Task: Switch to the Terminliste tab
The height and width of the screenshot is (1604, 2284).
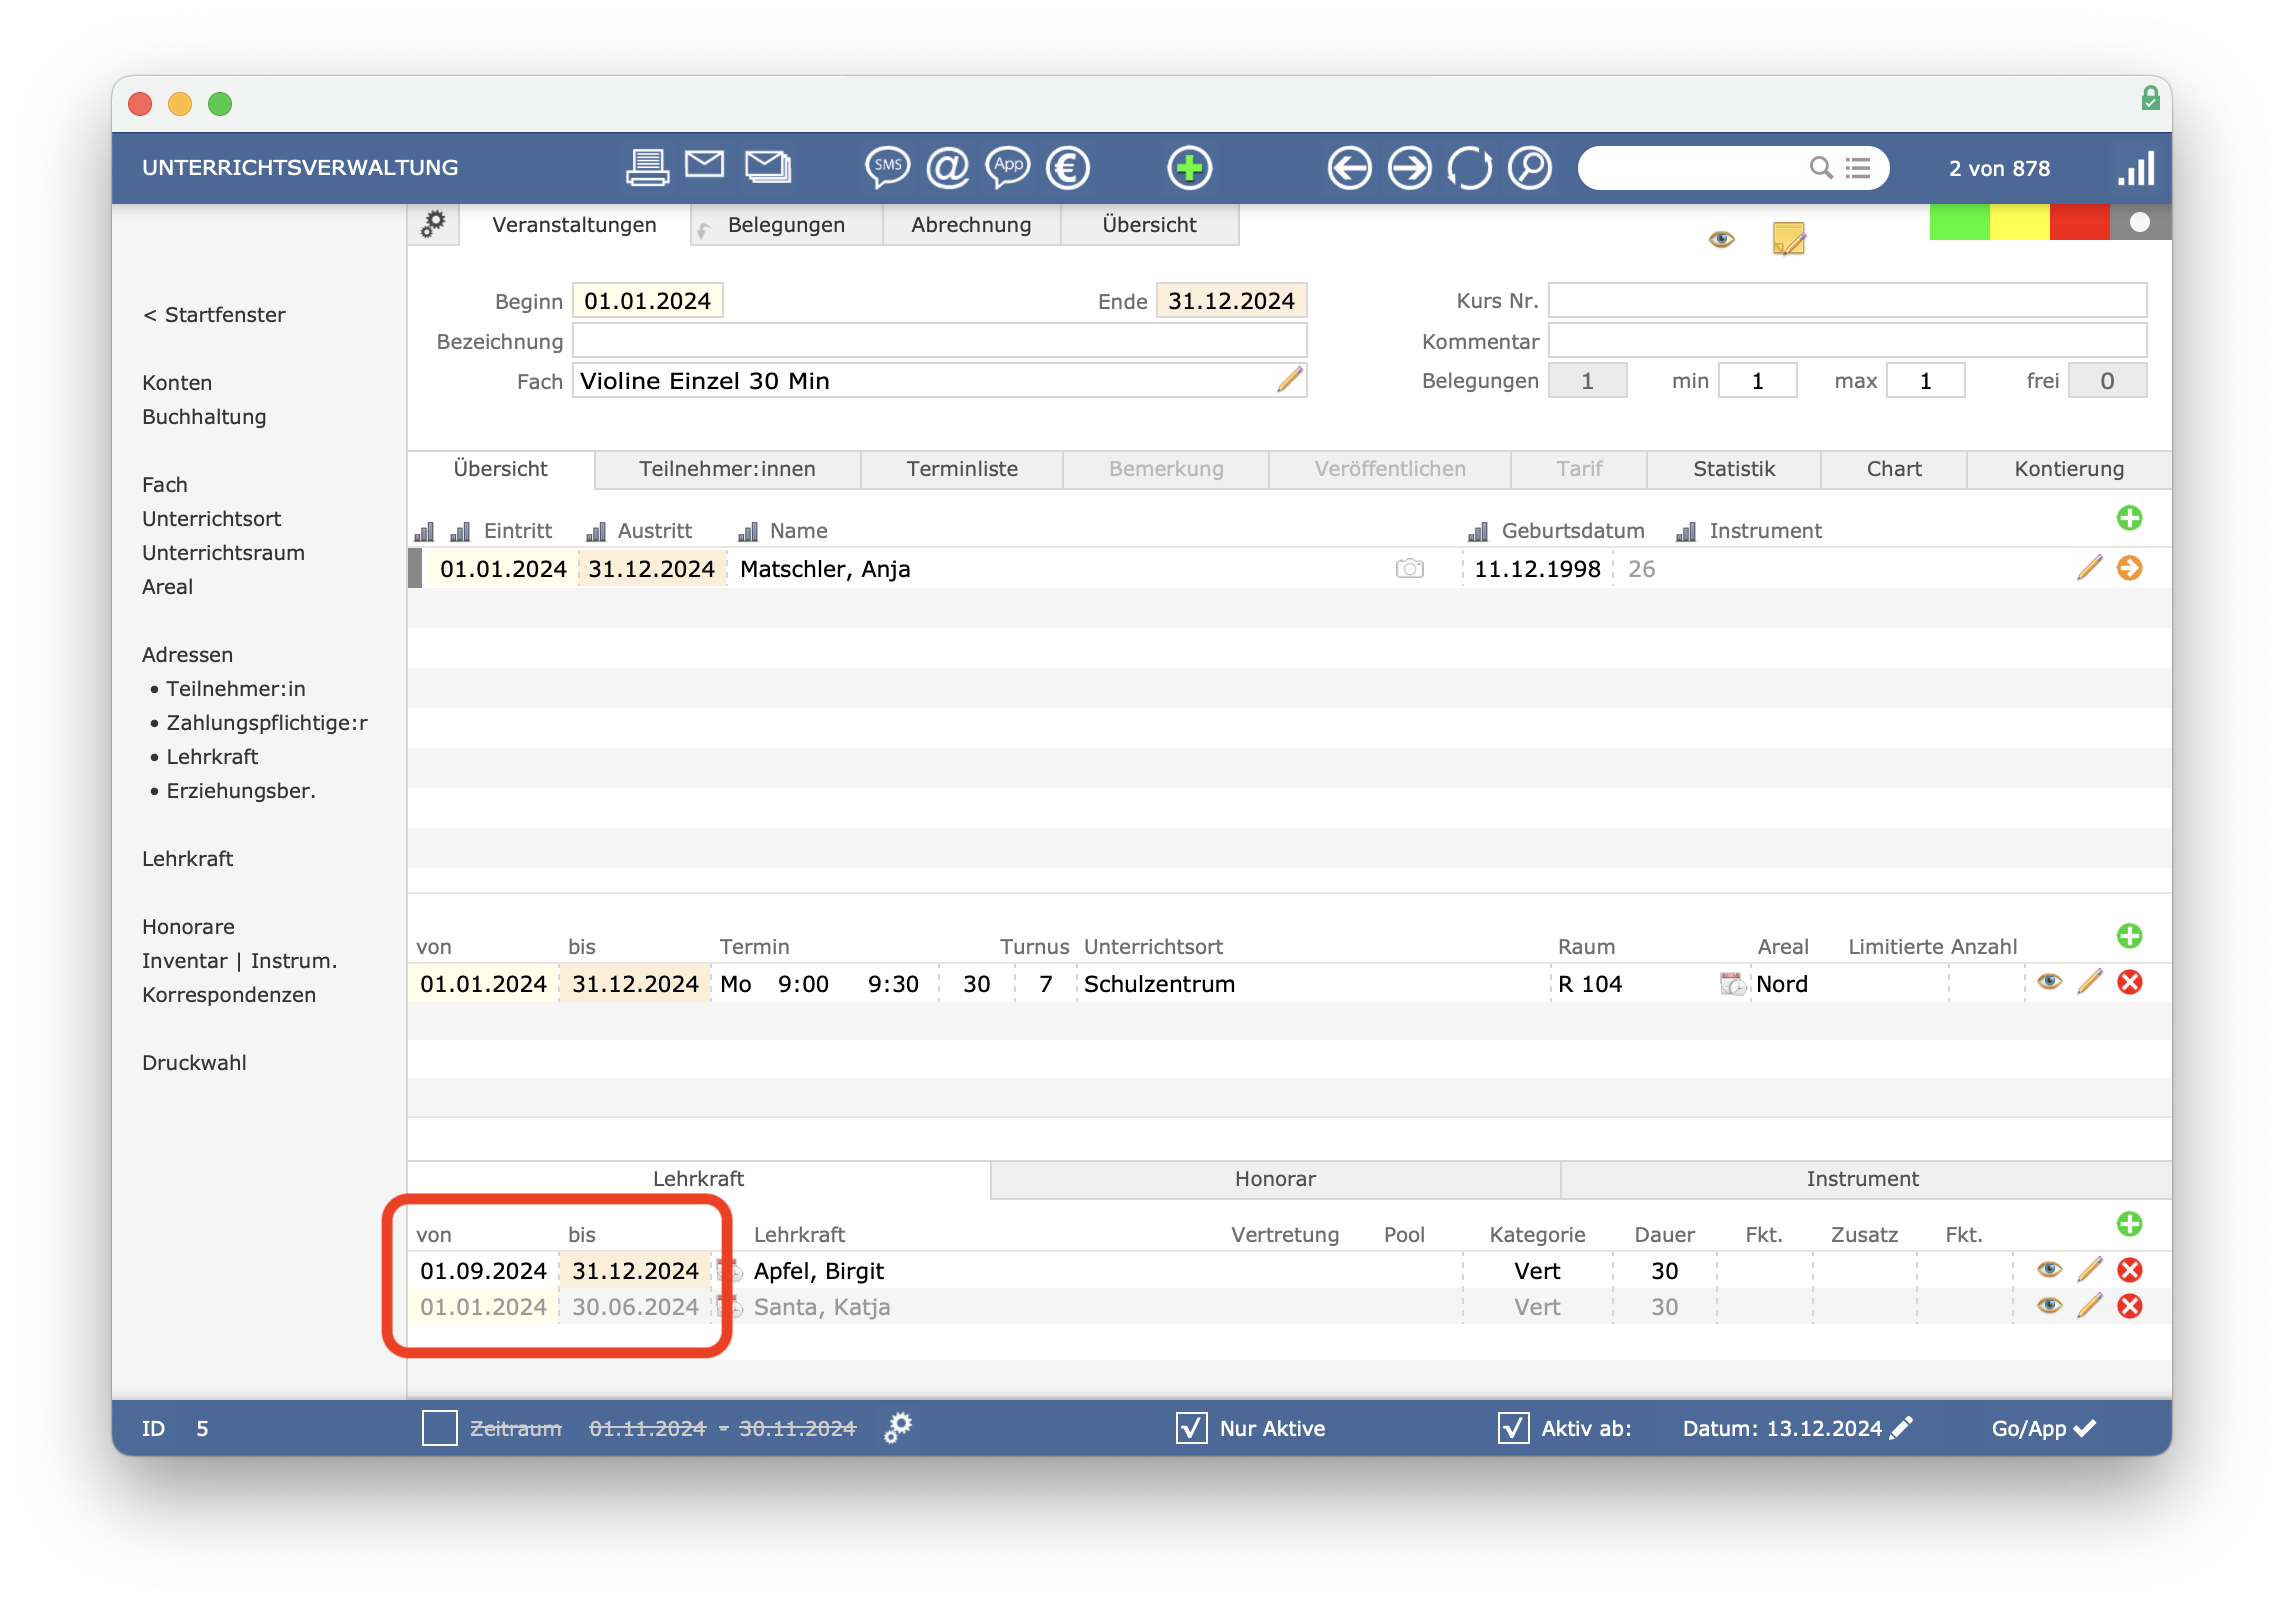Action: [x=962, y=469]
